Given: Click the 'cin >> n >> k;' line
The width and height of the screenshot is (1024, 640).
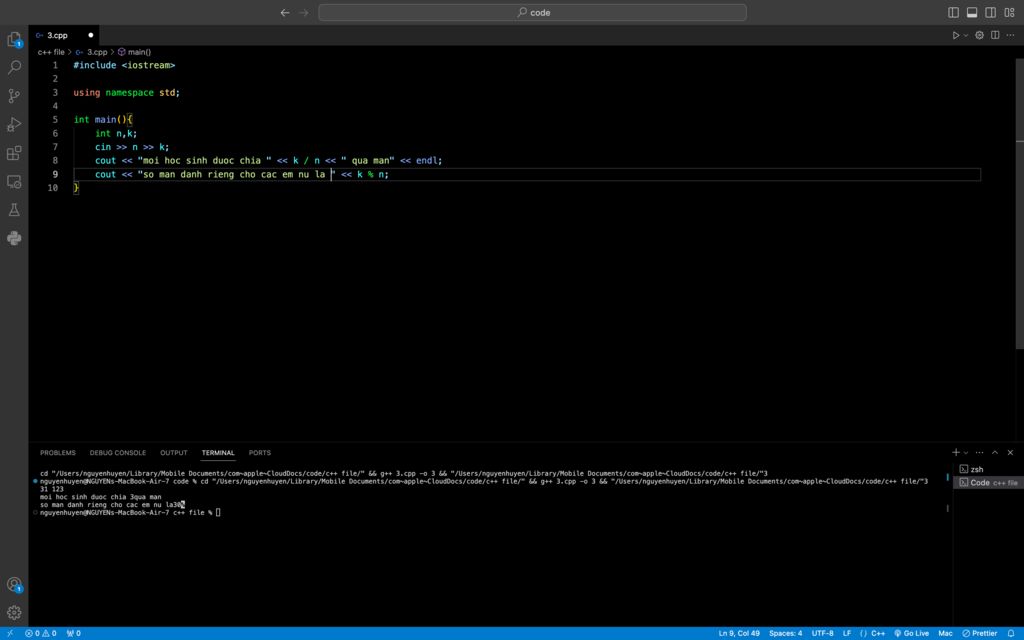Looking at the screenshot, I should click(132, 147).
